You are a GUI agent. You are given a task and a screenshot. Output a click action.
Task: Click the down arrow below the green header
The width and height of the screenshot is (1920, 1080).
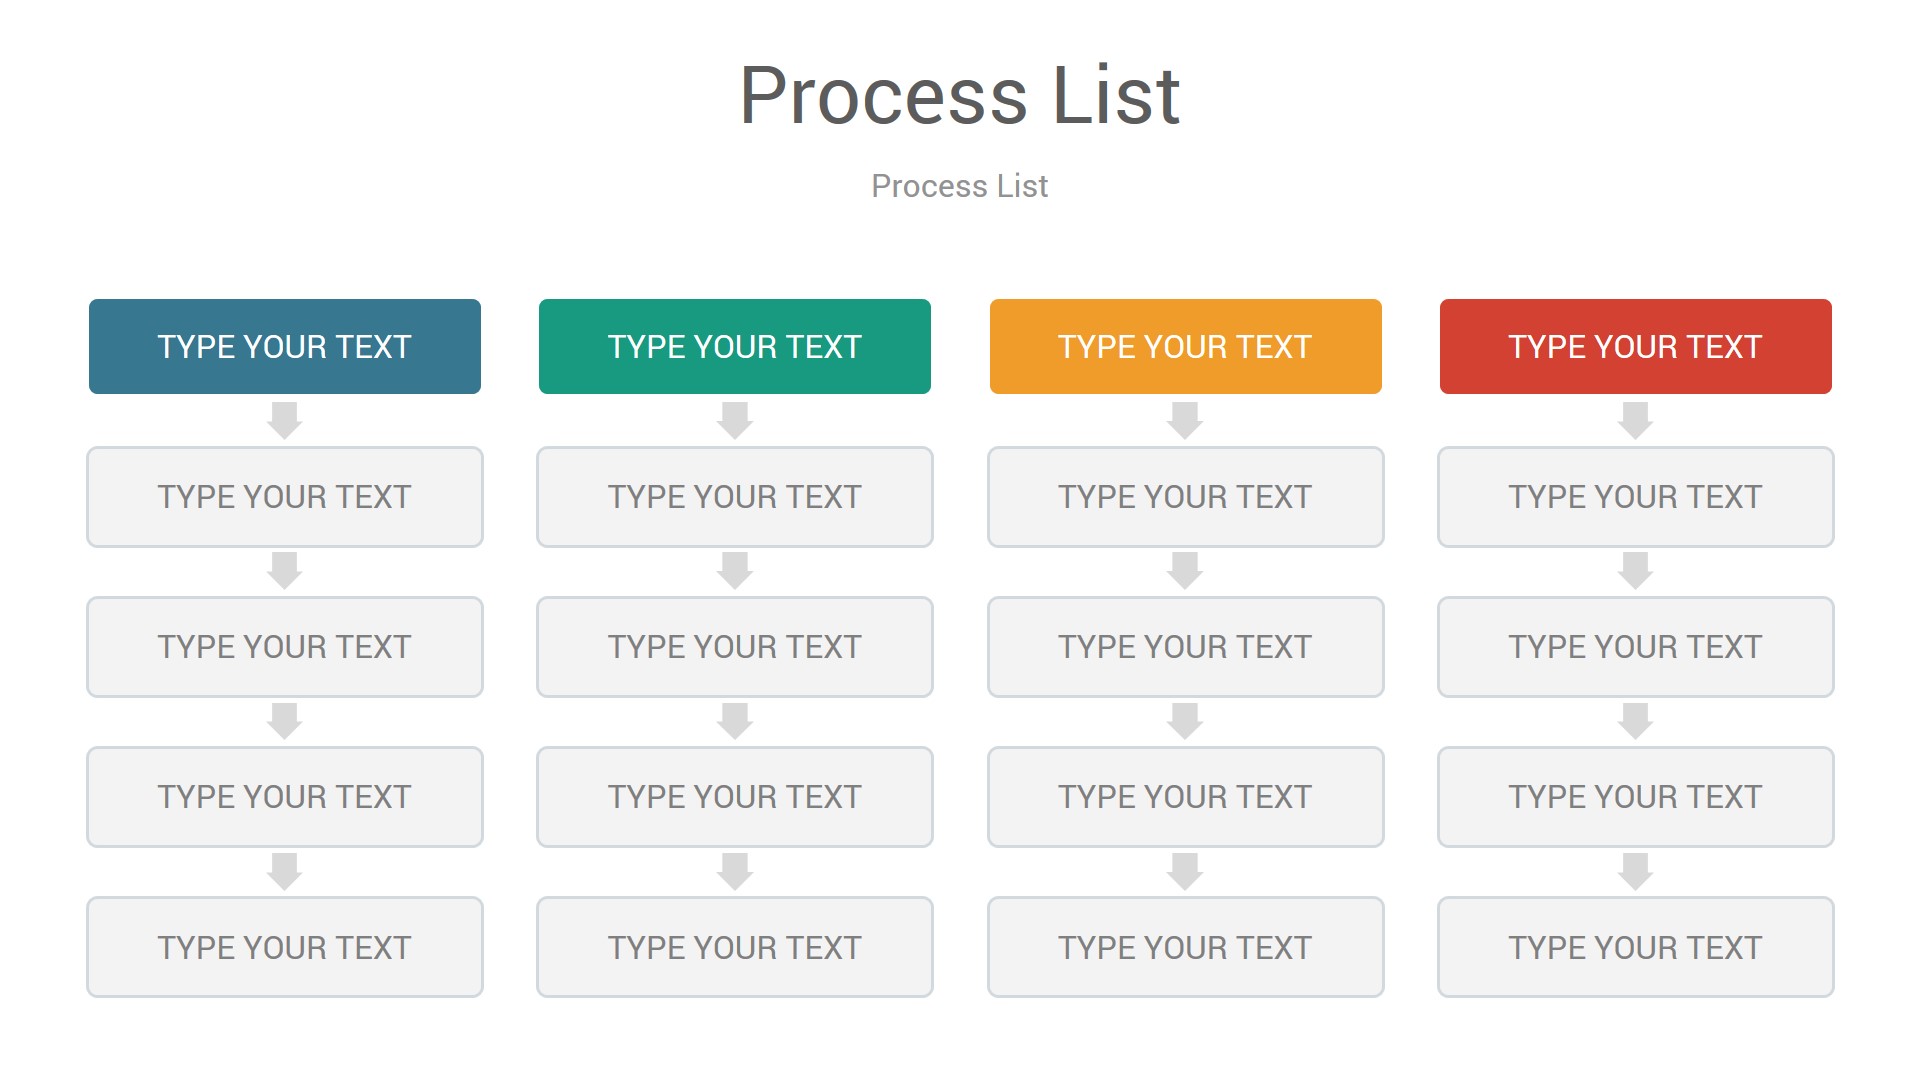pos(735,420)
